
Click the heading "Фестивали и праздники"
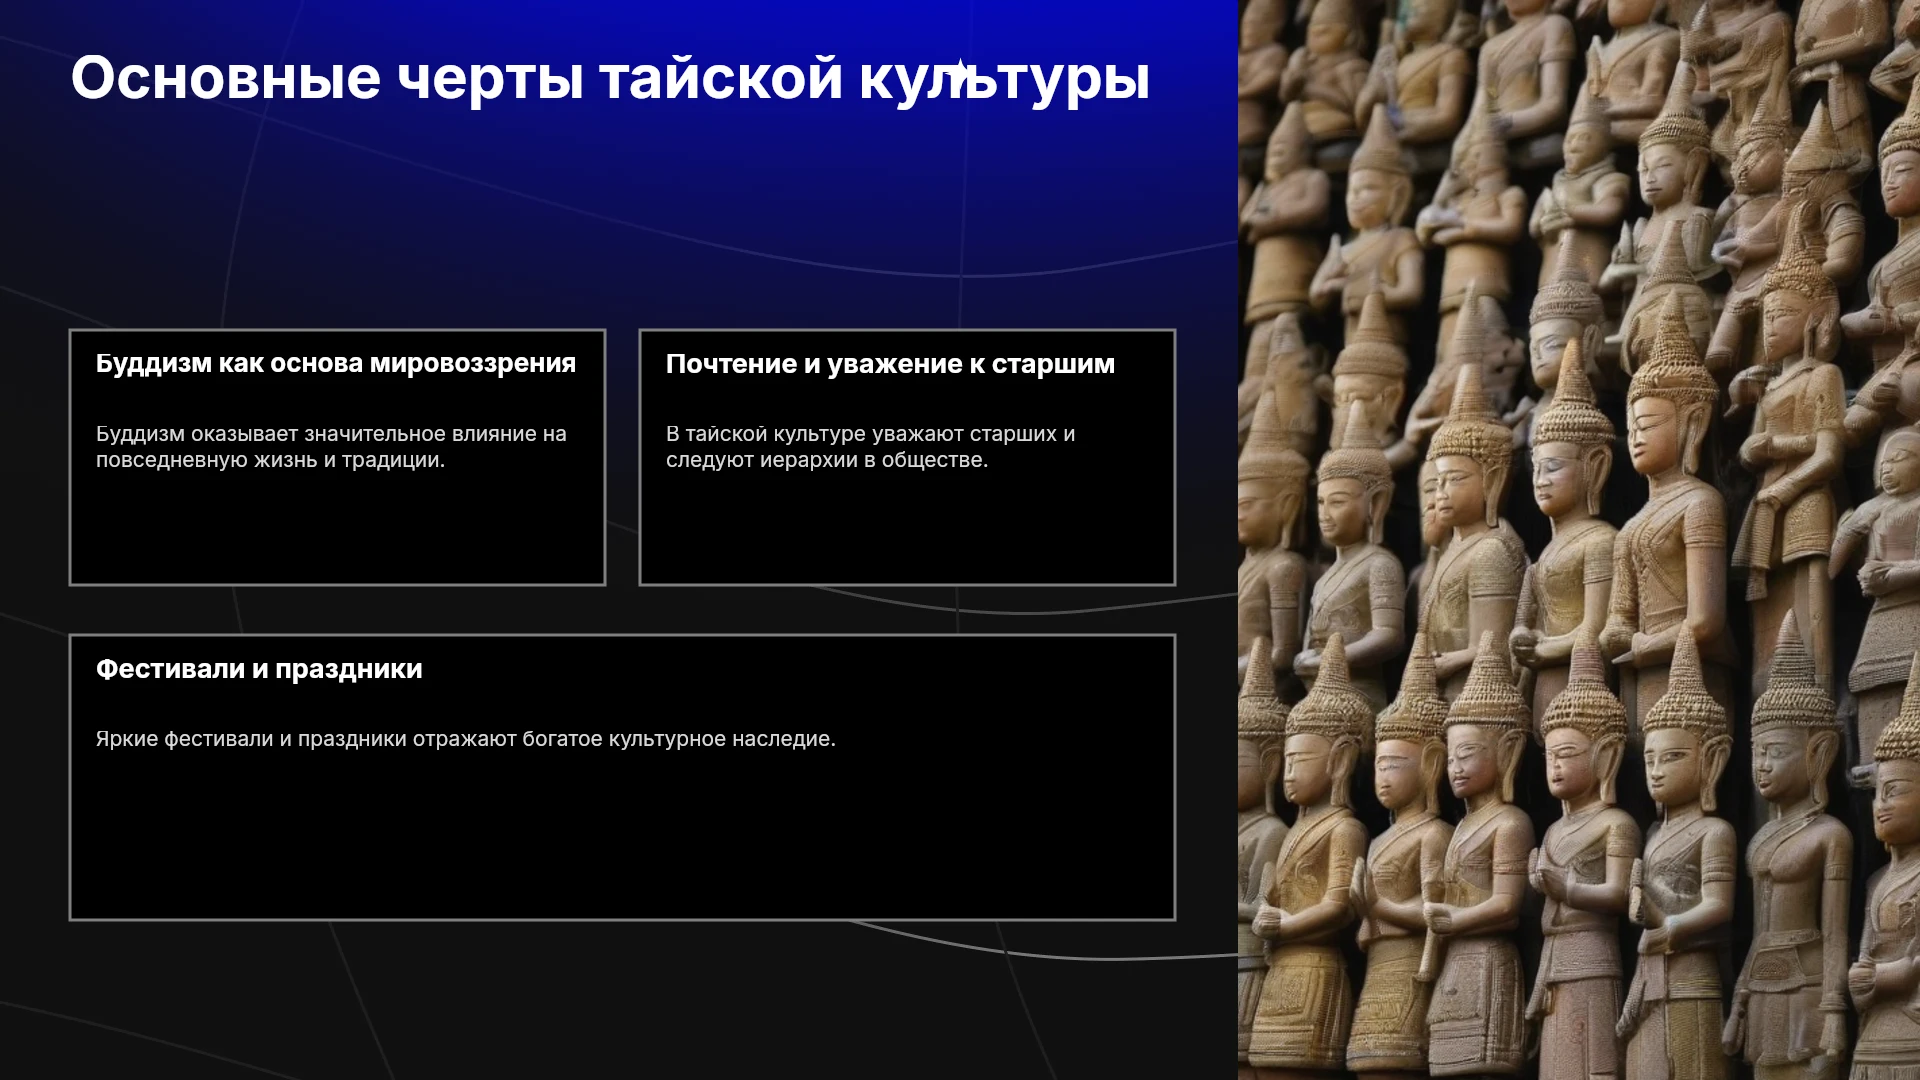tap(259, 669)
